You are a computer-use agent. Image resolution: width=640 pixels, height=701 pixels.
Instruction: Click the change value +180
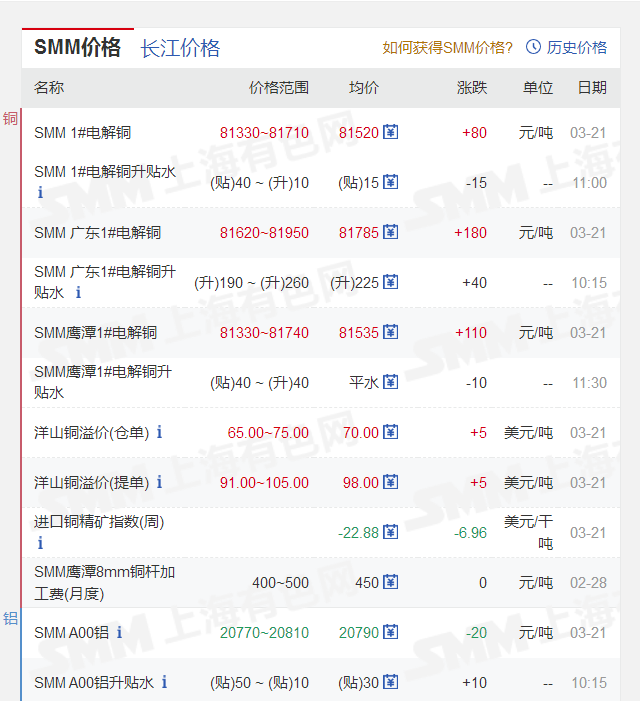[470, 233]
